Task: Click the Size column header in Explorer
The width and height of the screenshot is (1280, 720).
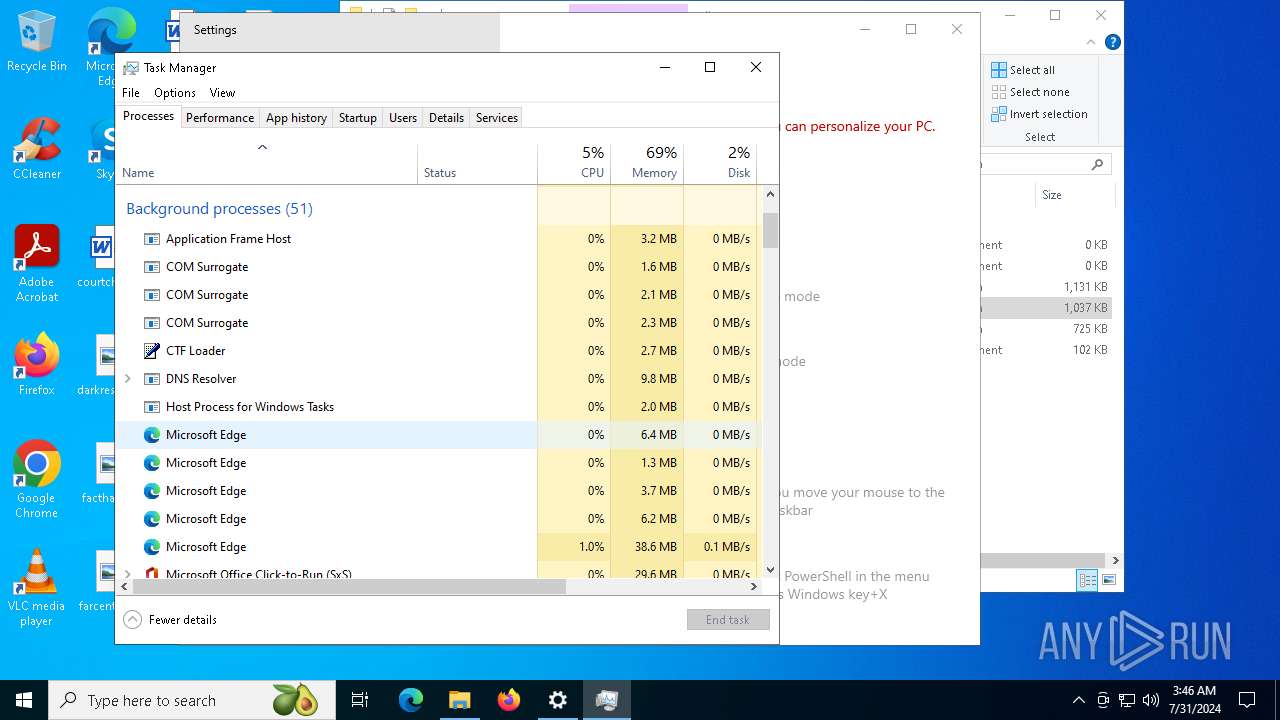Action: [x=1075, y=195]
